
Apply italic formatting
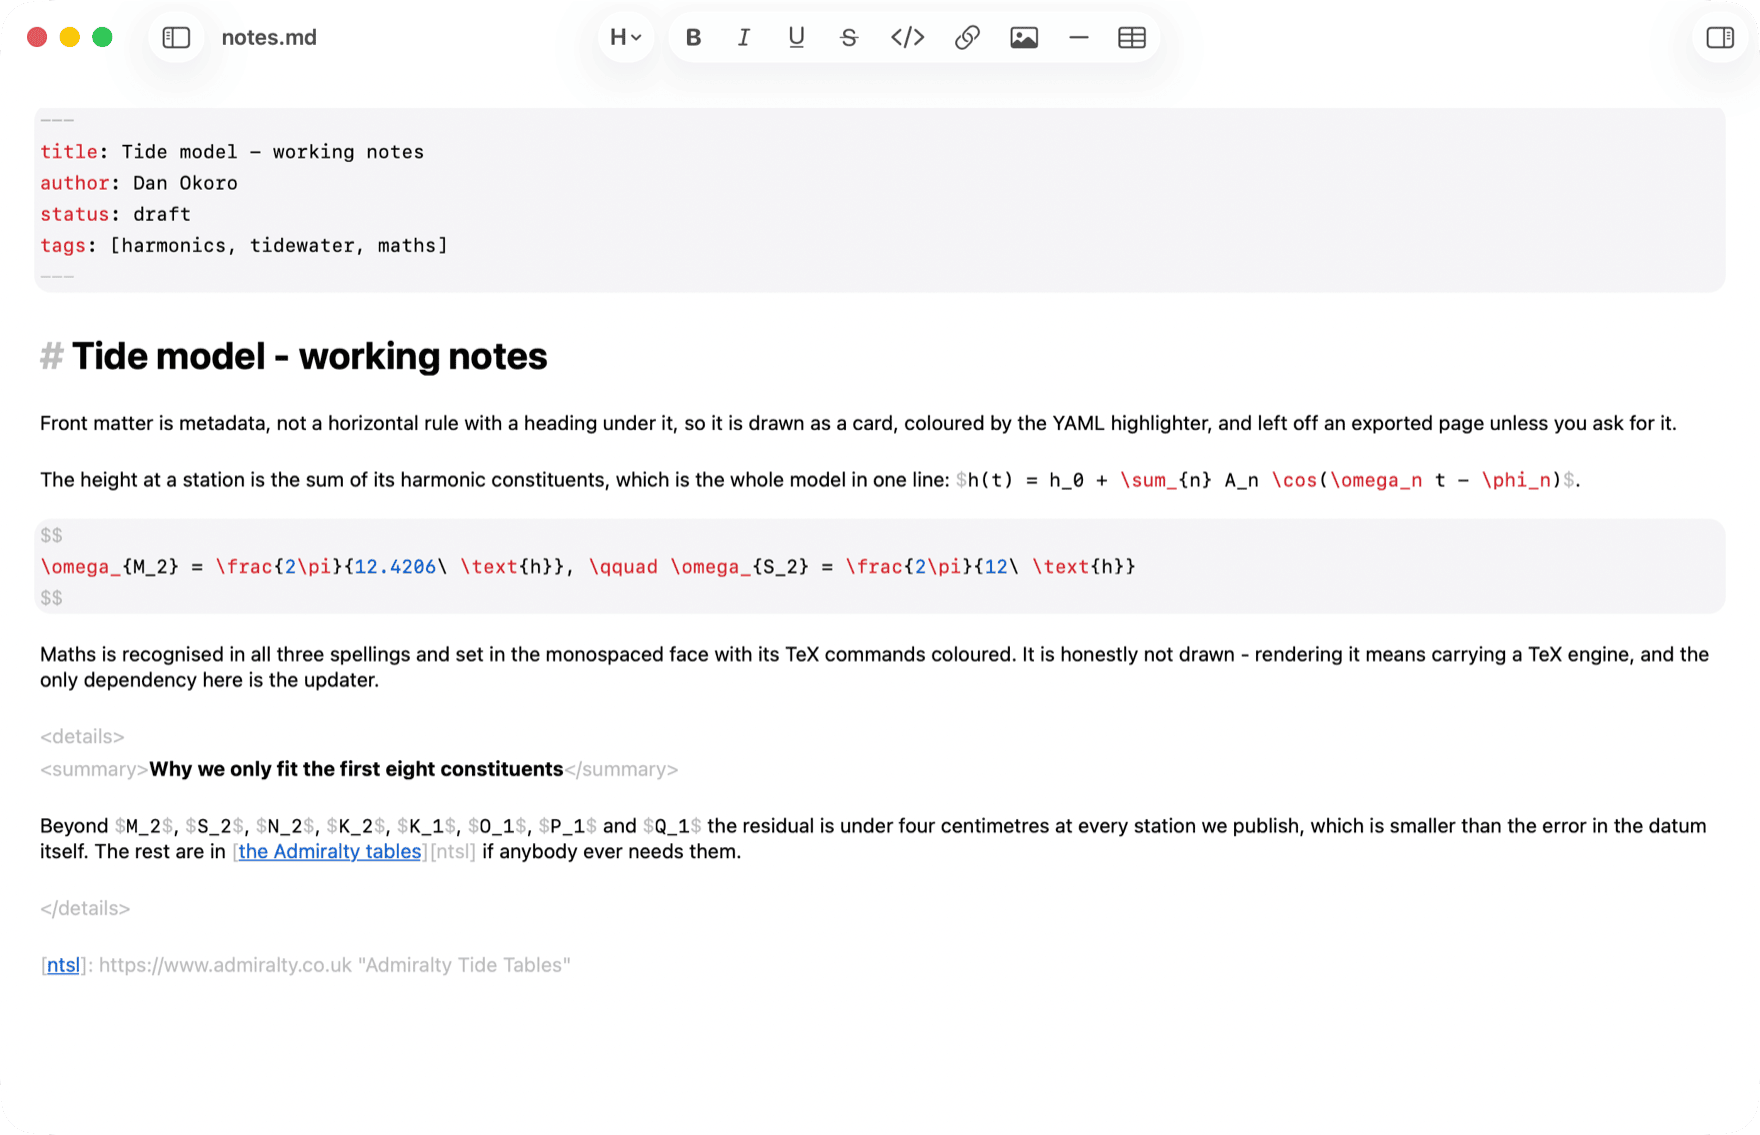[x=744, y=38]
